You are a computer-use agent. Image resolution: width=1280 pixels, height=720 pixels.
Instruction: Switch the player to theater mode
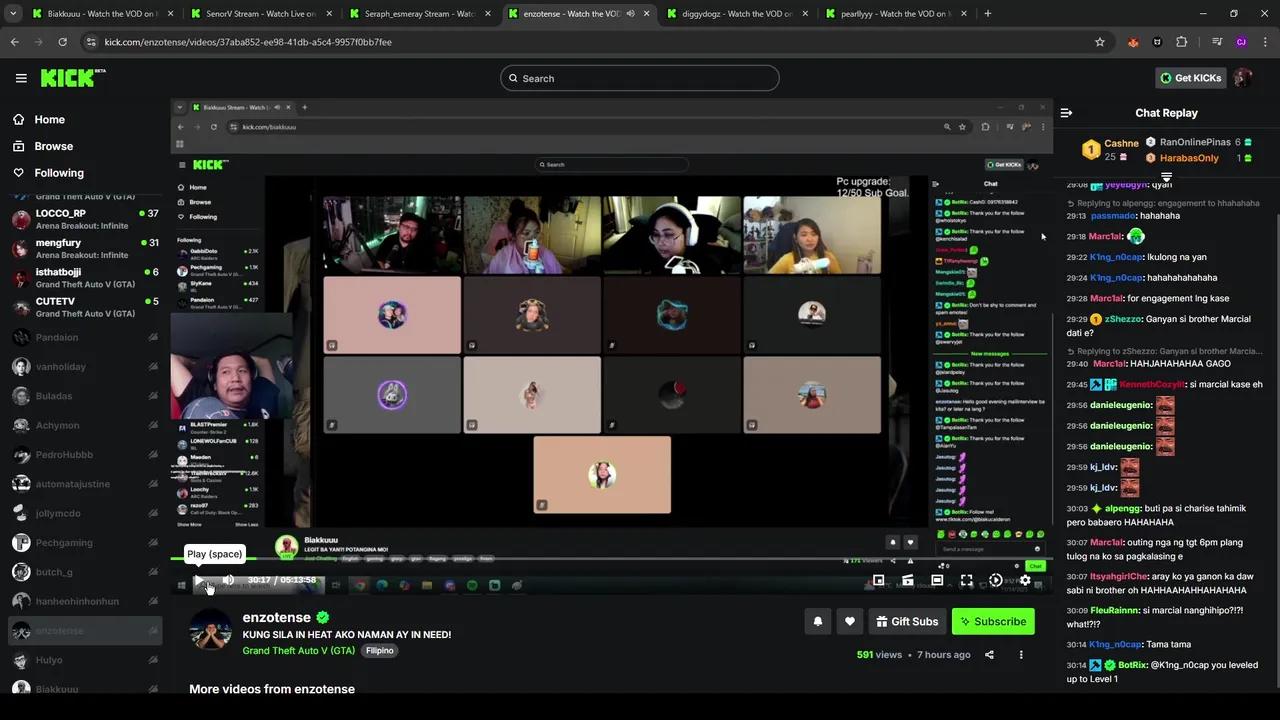click(x=937, y=580)
